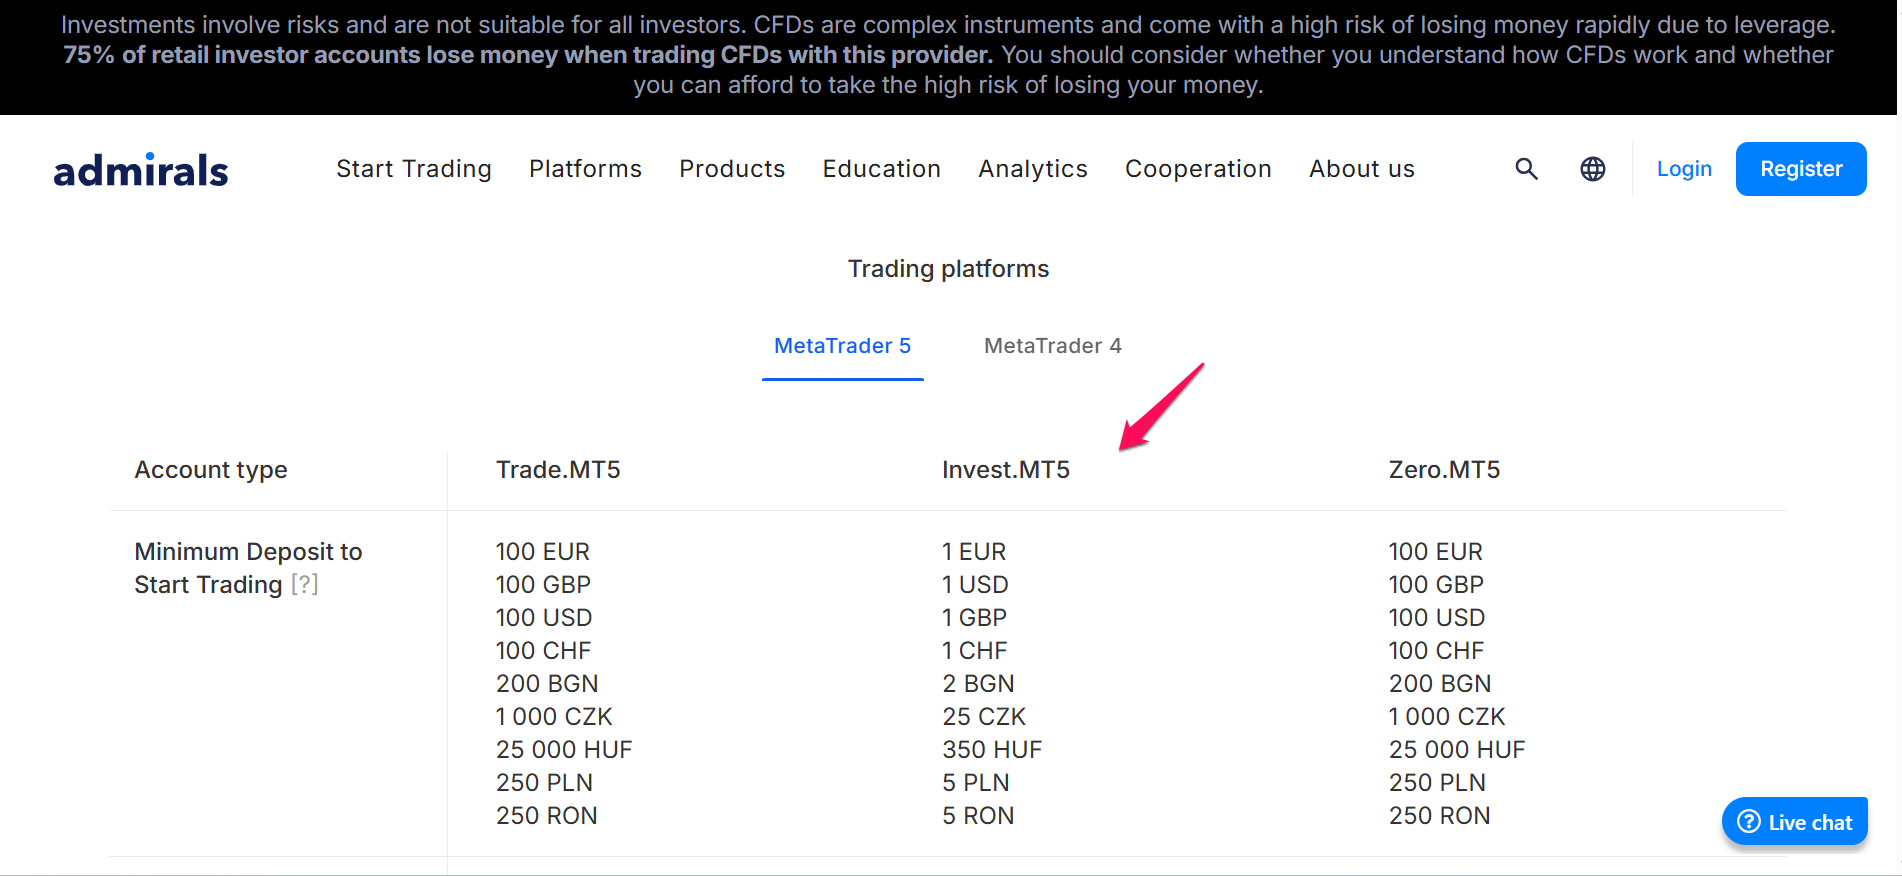Open the Products menu
This screenshot has width=1902, height=876.
click(x=732, y=169)
